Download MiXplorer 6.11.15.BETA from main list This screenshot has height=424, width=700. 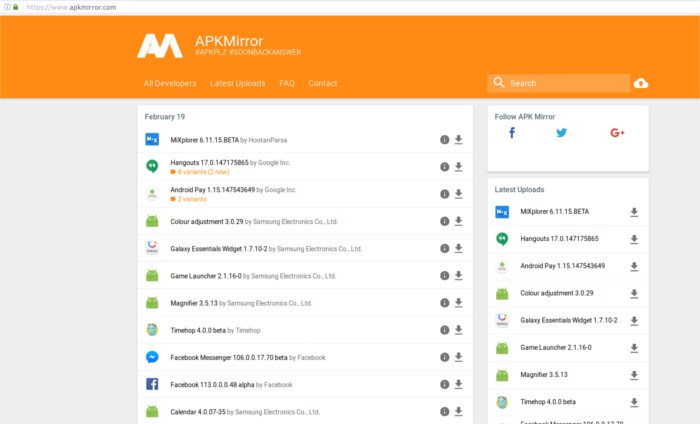458,140
